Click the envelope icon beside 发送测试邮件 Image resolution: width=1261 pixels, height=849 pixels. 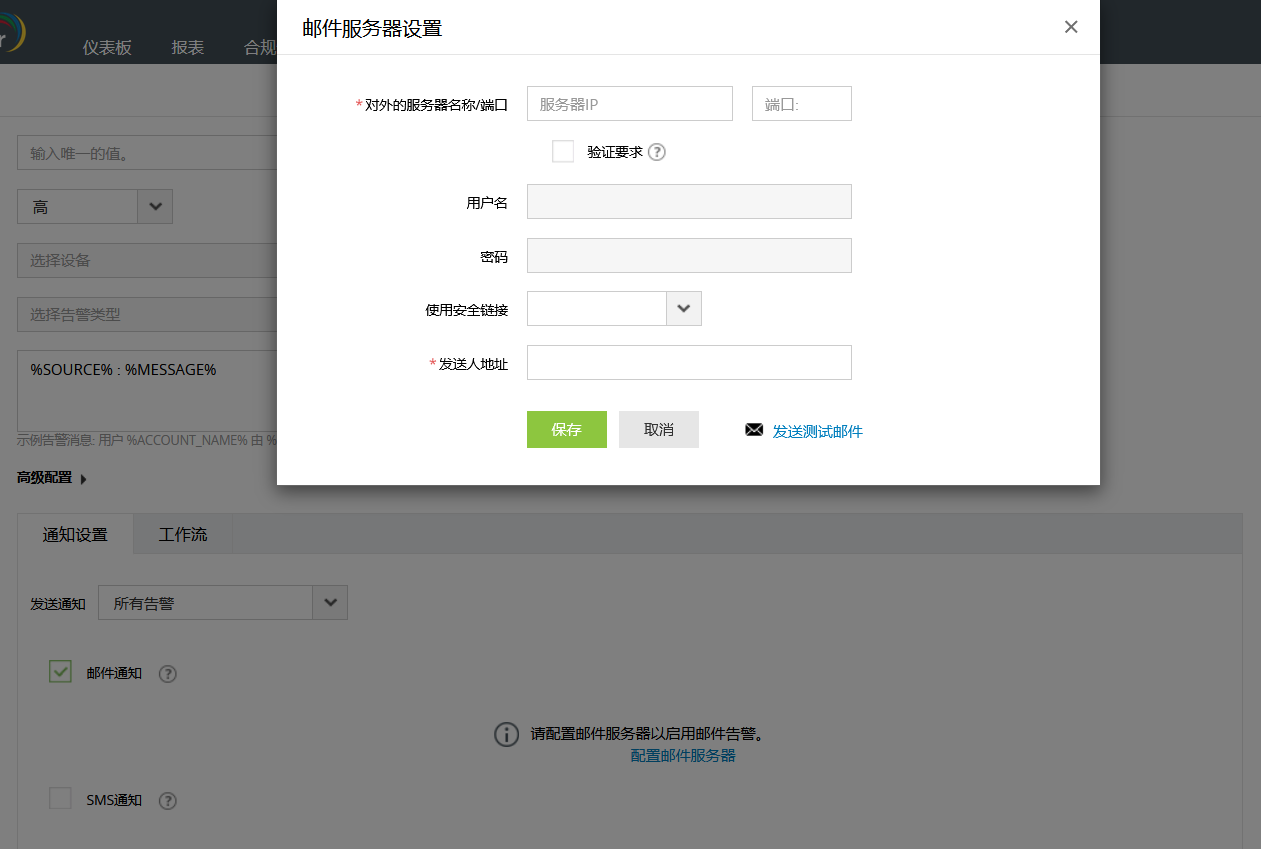tap(754, 429)
